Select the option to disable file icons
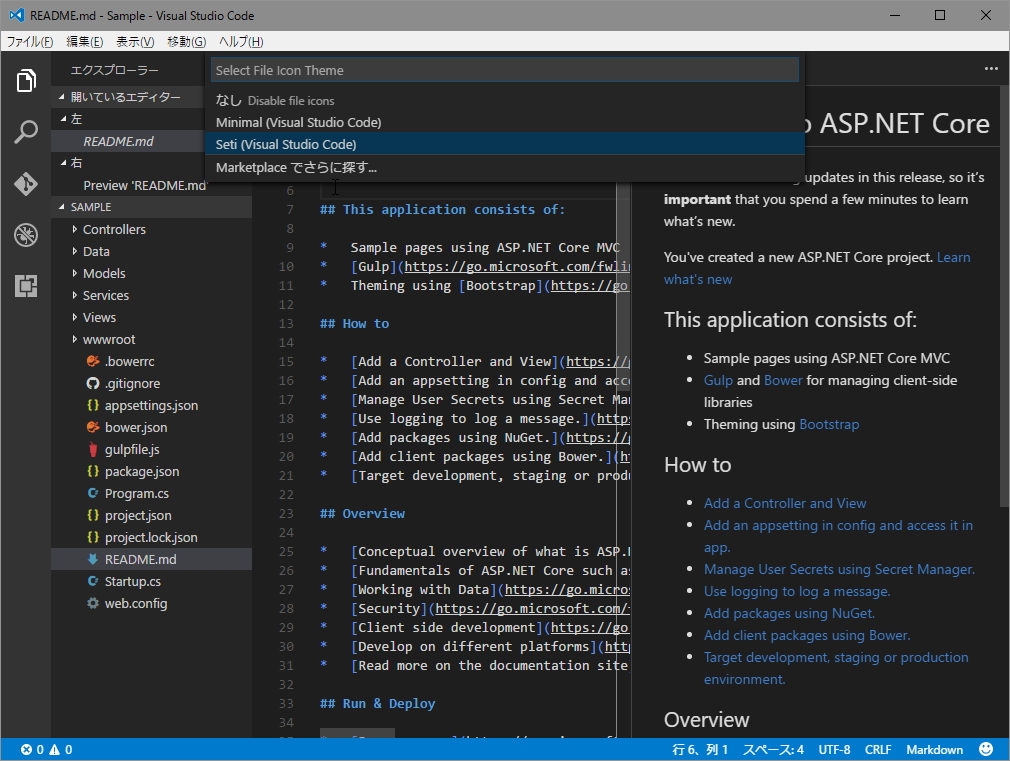The image size is (1010, 761). point(275,100)
